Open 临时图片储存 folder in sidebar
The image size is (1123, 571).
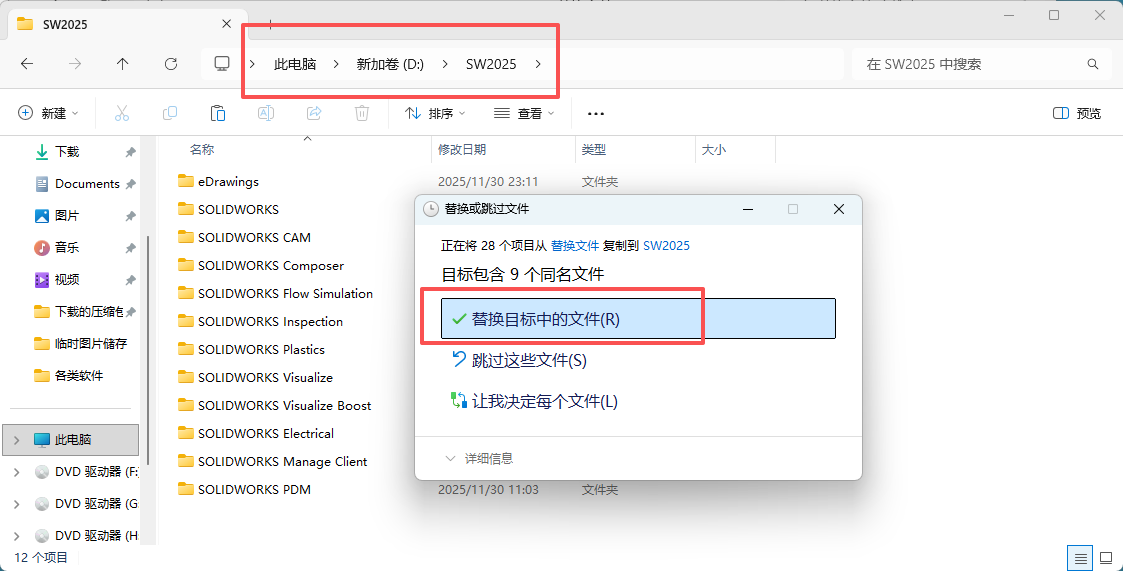(80, 343)
